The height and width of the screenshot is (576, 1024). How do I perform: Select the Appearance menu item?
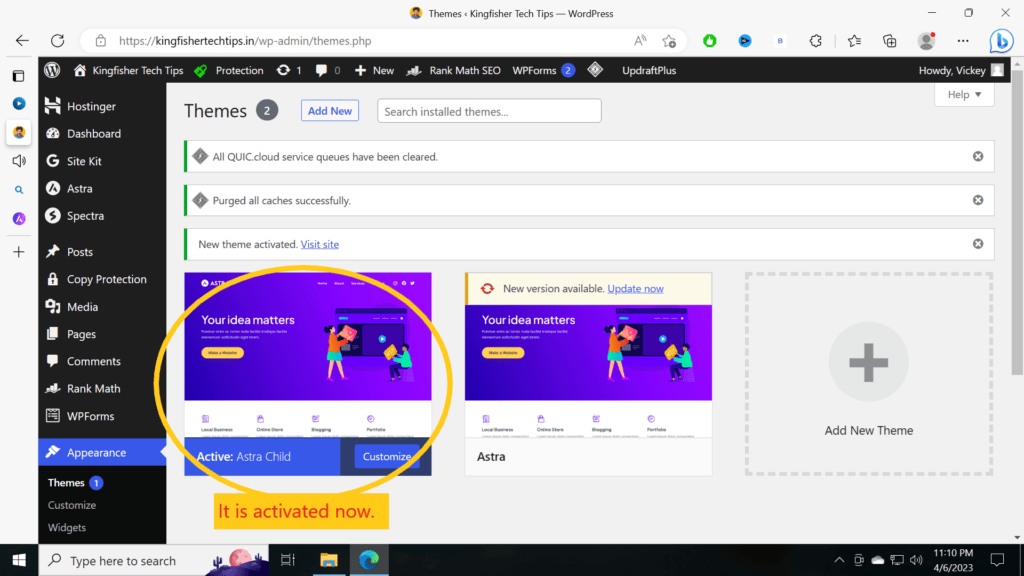point(103,452)
